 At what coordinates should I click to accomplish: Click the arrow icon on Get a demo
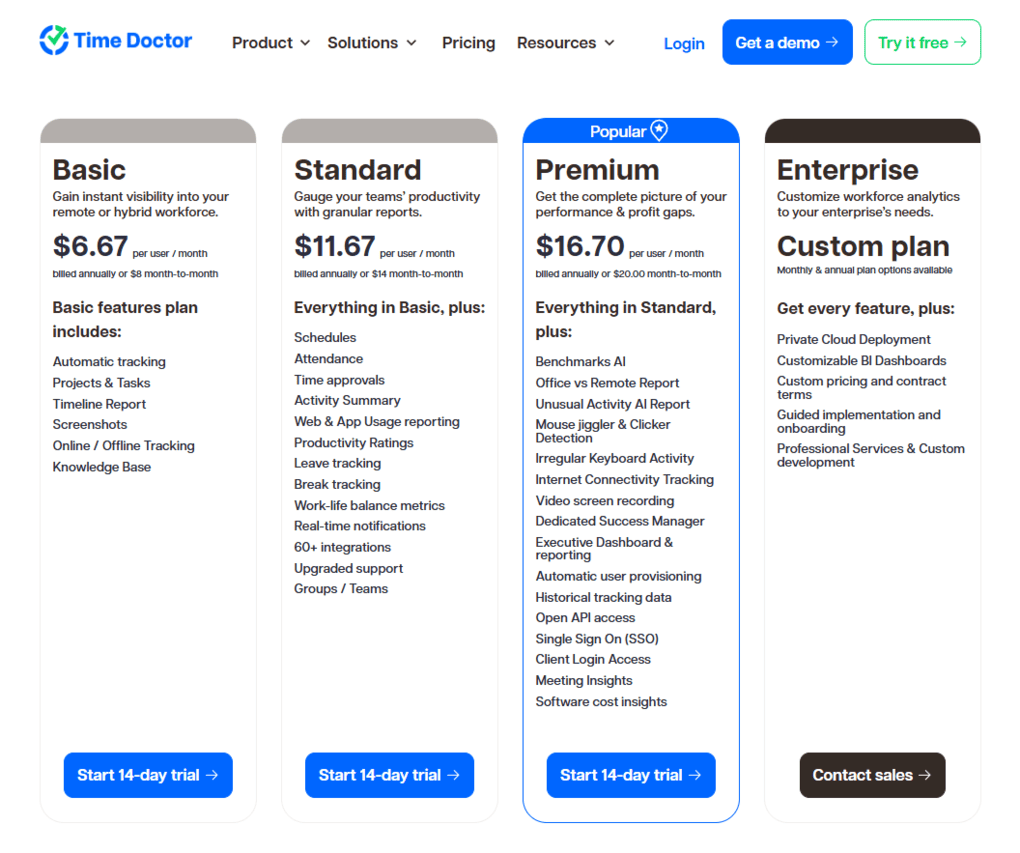coord(834,42)
